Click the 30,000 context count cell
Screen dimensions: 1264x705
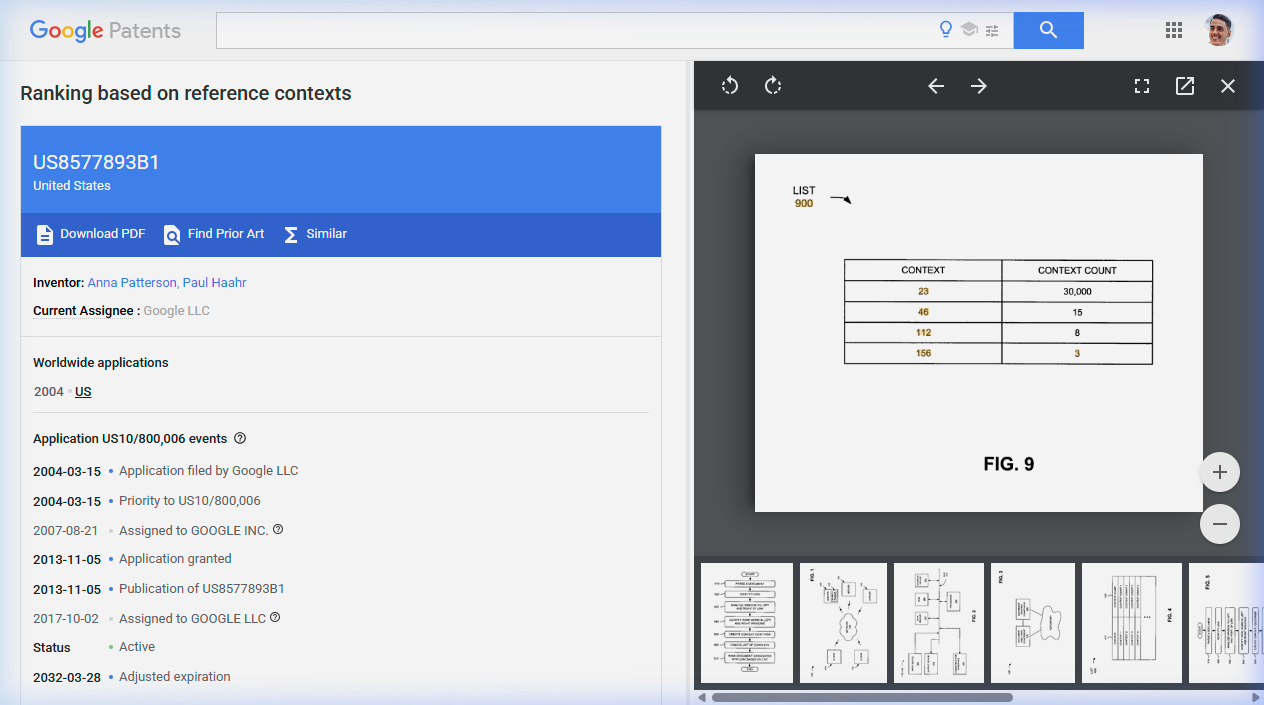(1077, 292)
